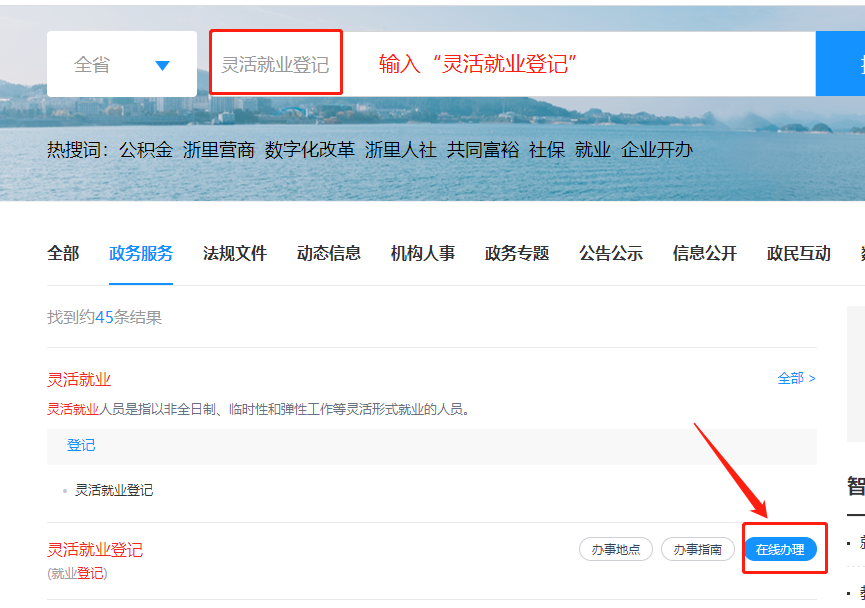Screen dimensions: 865x608
Task: Click the blue 在线办理 button
Action: click(780, 549)
